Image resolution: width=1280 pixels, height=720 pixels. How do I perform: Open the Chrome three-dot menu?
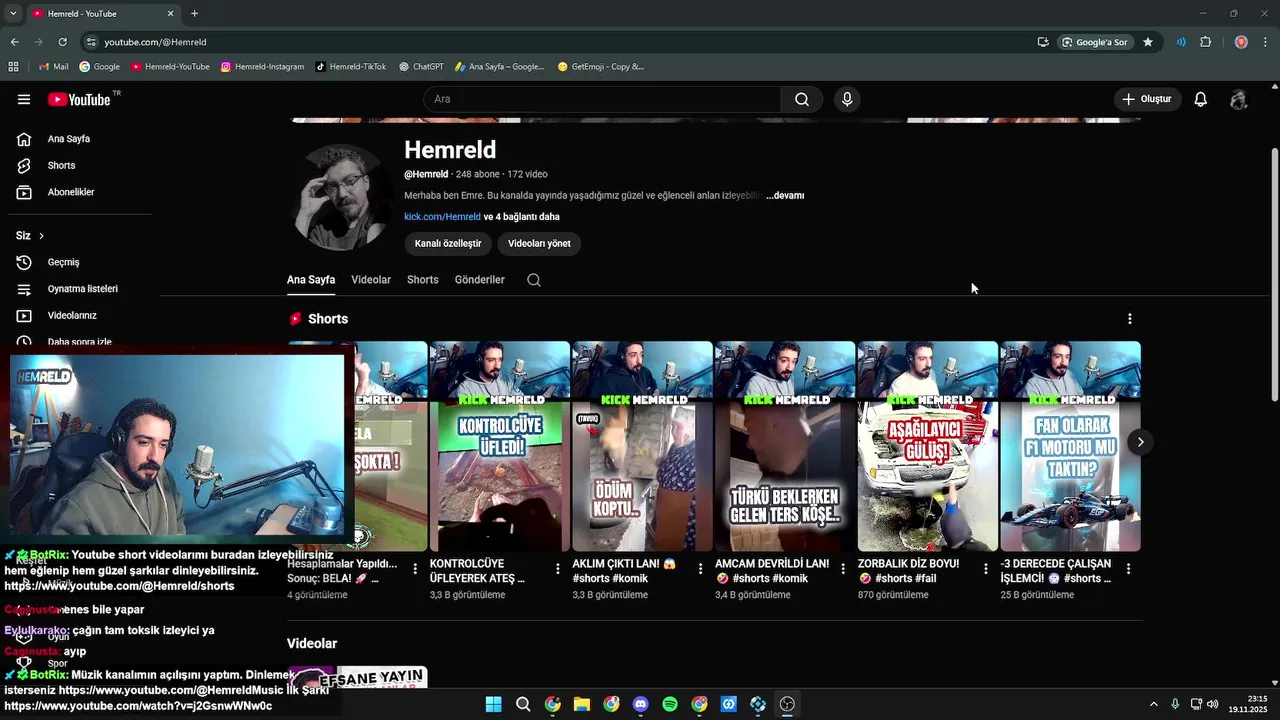coord(1266,42)
